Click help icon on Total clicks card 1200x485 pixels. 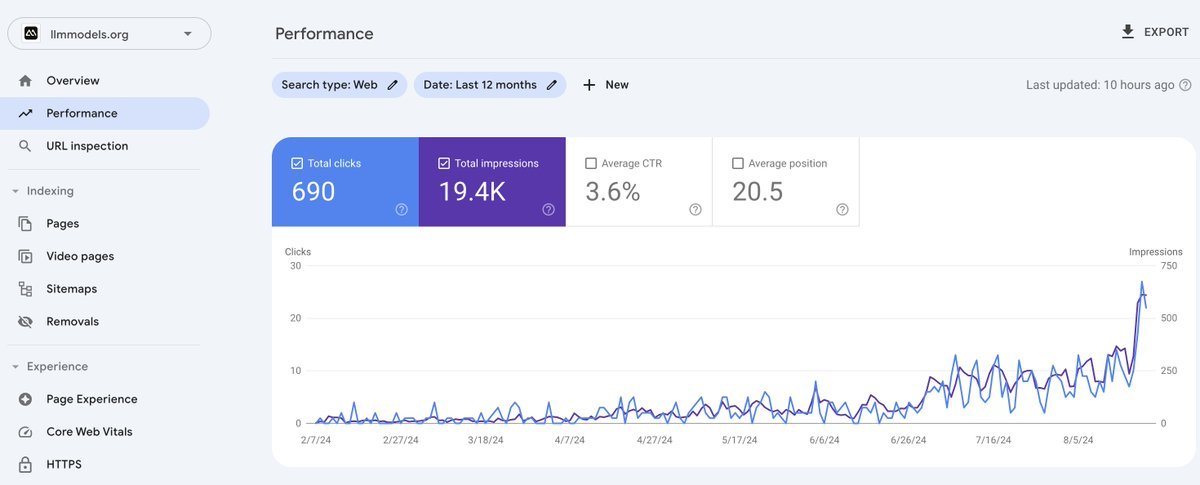pyautogui.click(x=401, y=209)
